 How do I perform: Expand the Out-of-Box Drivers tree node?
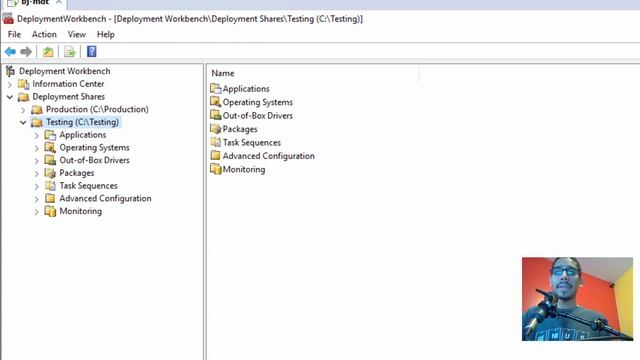pos(37,161)
